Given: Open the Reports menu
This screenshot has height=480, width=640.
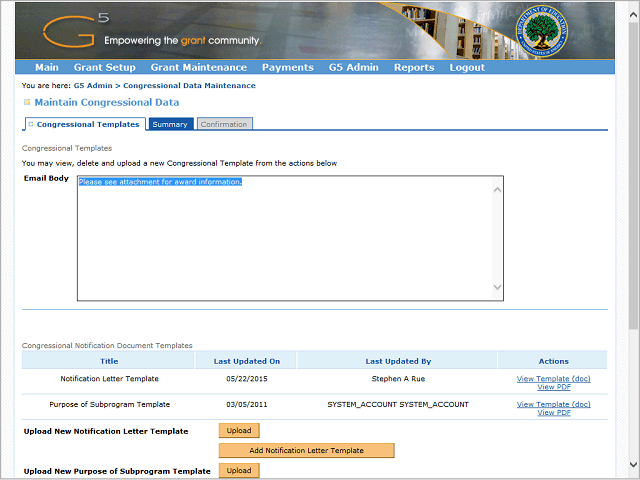Looking at the screenshot, I should pyautogui.click(x=414, y=67).
